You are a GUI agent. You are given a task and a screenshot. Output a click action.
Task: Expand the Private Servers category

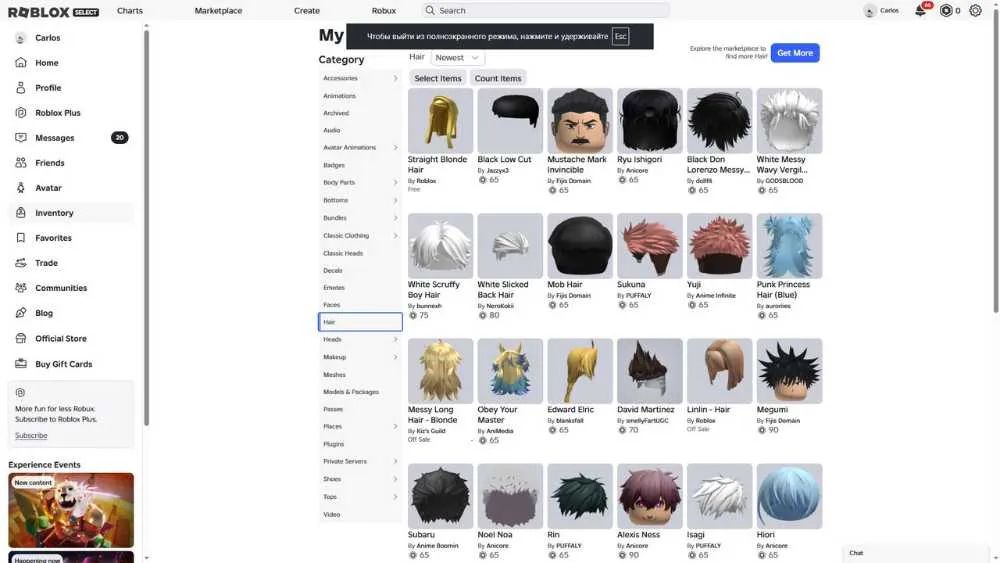[395, 462]
